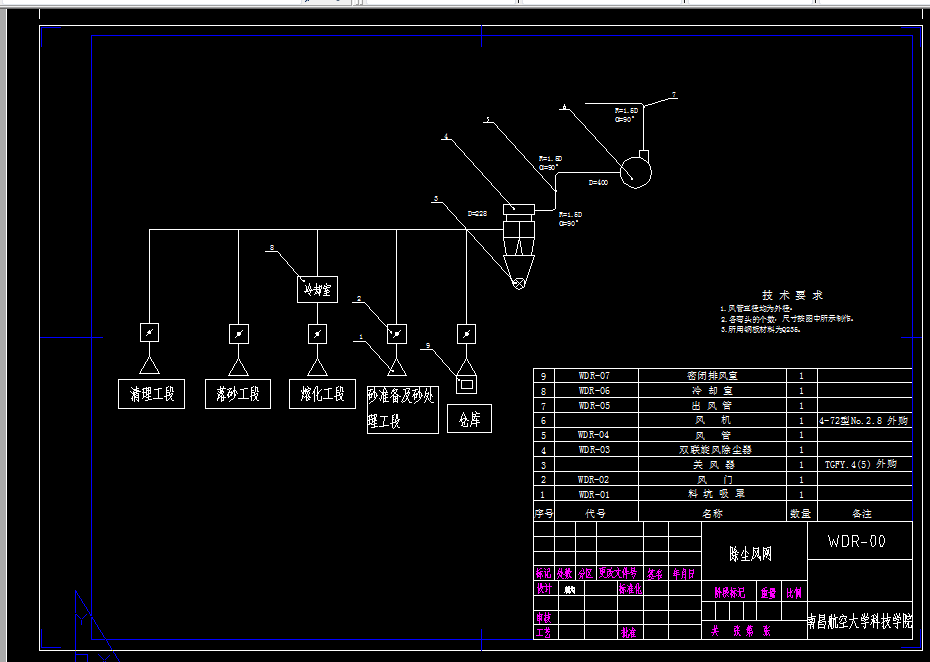Select the damper symbol below the 冷却室 box

[x=317, y=333]
